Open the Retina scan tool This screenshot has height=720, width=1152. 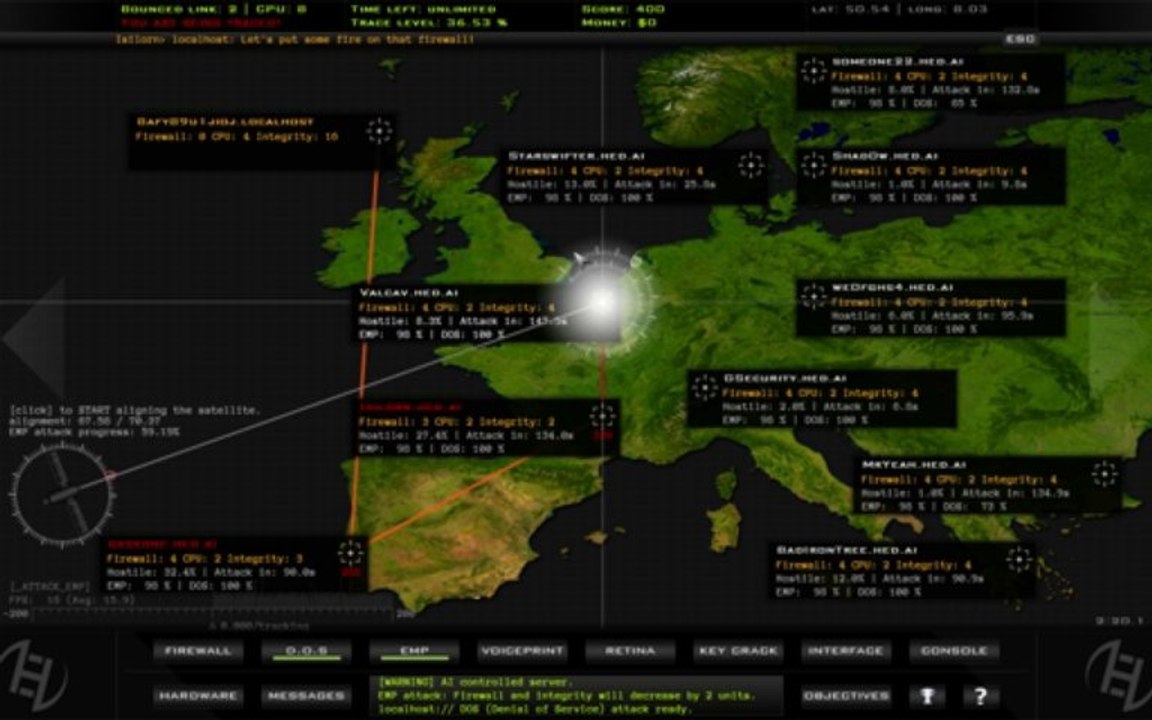click(630, 651)
